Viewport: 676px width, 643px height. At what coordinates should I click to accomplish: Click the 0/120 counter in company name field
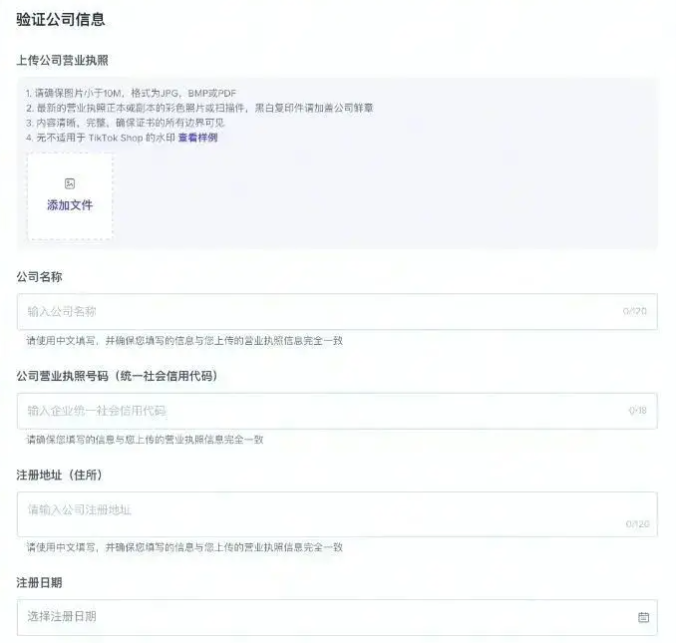tap(634, 312)
